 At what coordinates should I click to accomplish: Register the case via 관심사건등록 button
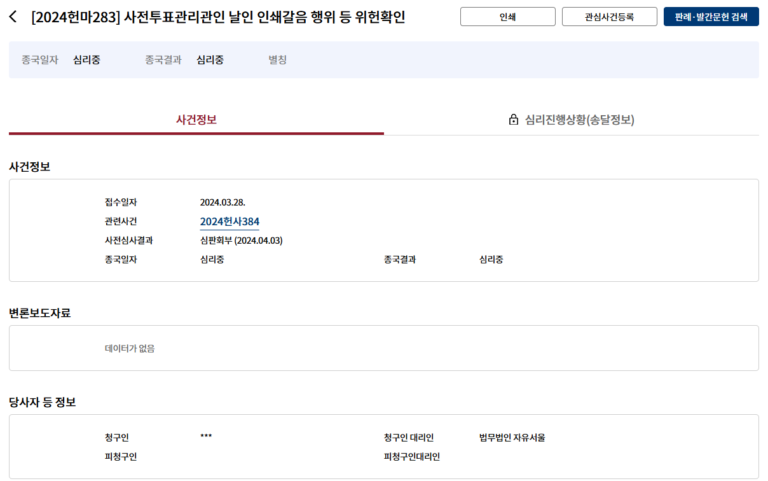tap(609, 17)
